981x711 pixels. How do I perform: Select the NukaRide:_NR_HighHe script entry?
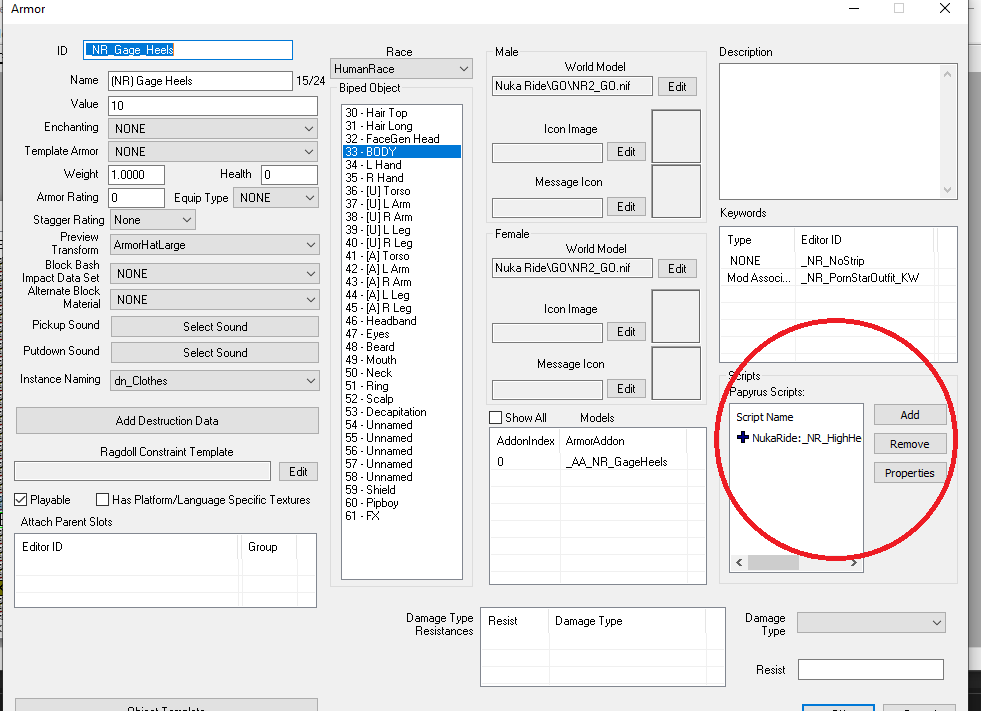pos(797,437)
